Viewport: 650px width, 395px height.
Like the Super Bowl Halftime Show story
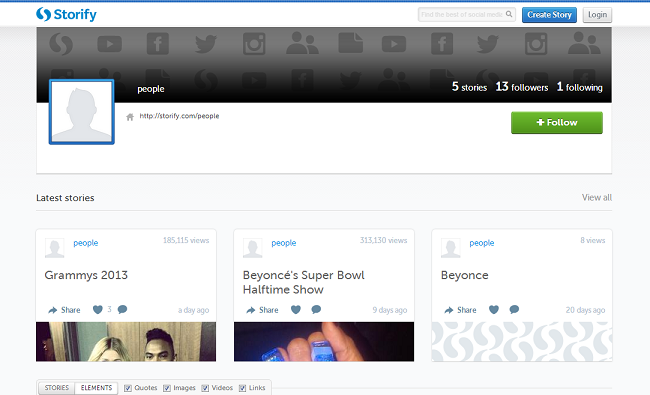(x=296, y=310)
